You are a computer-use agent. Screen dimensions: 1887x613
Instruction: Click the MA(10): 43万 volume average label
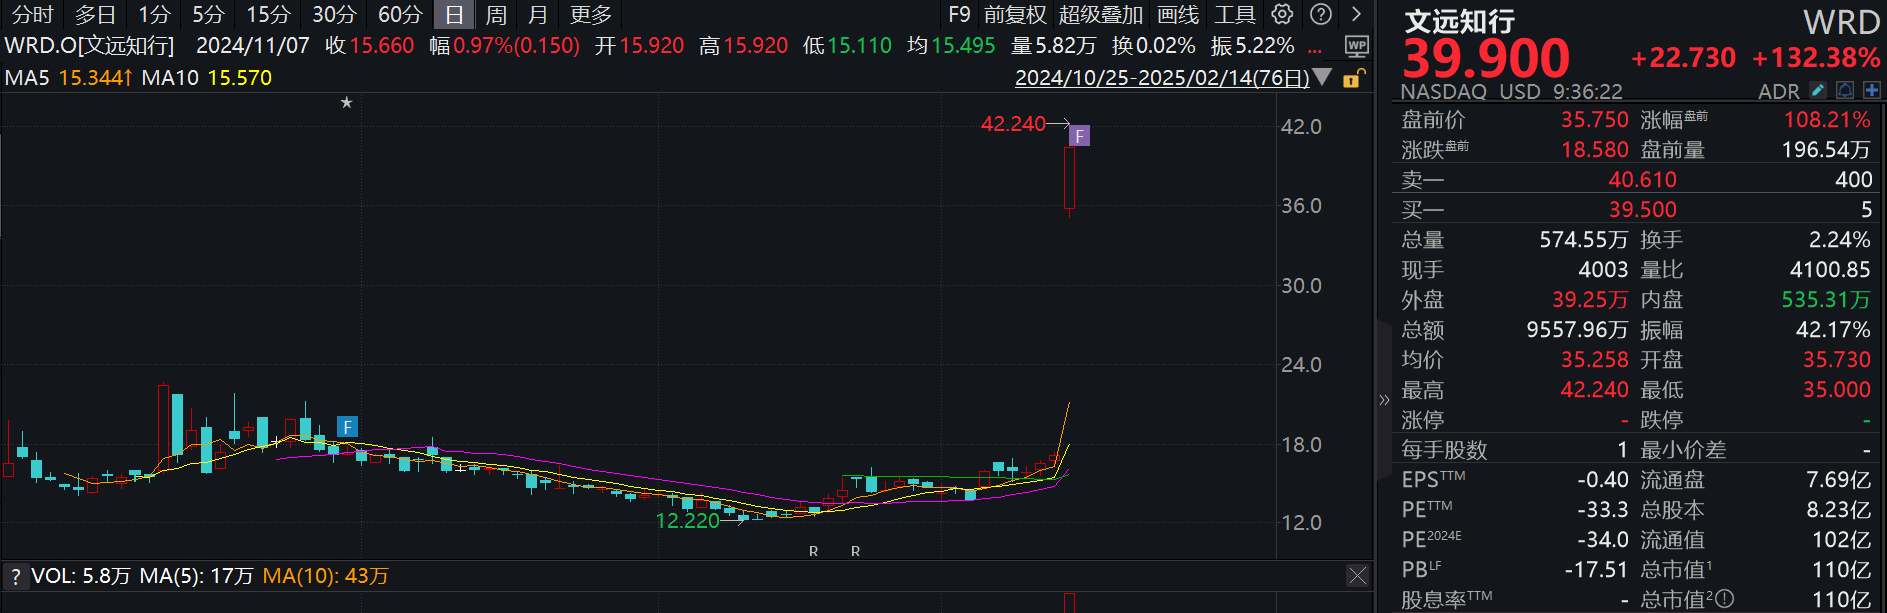pyautogui.click(x=326, y=576)
